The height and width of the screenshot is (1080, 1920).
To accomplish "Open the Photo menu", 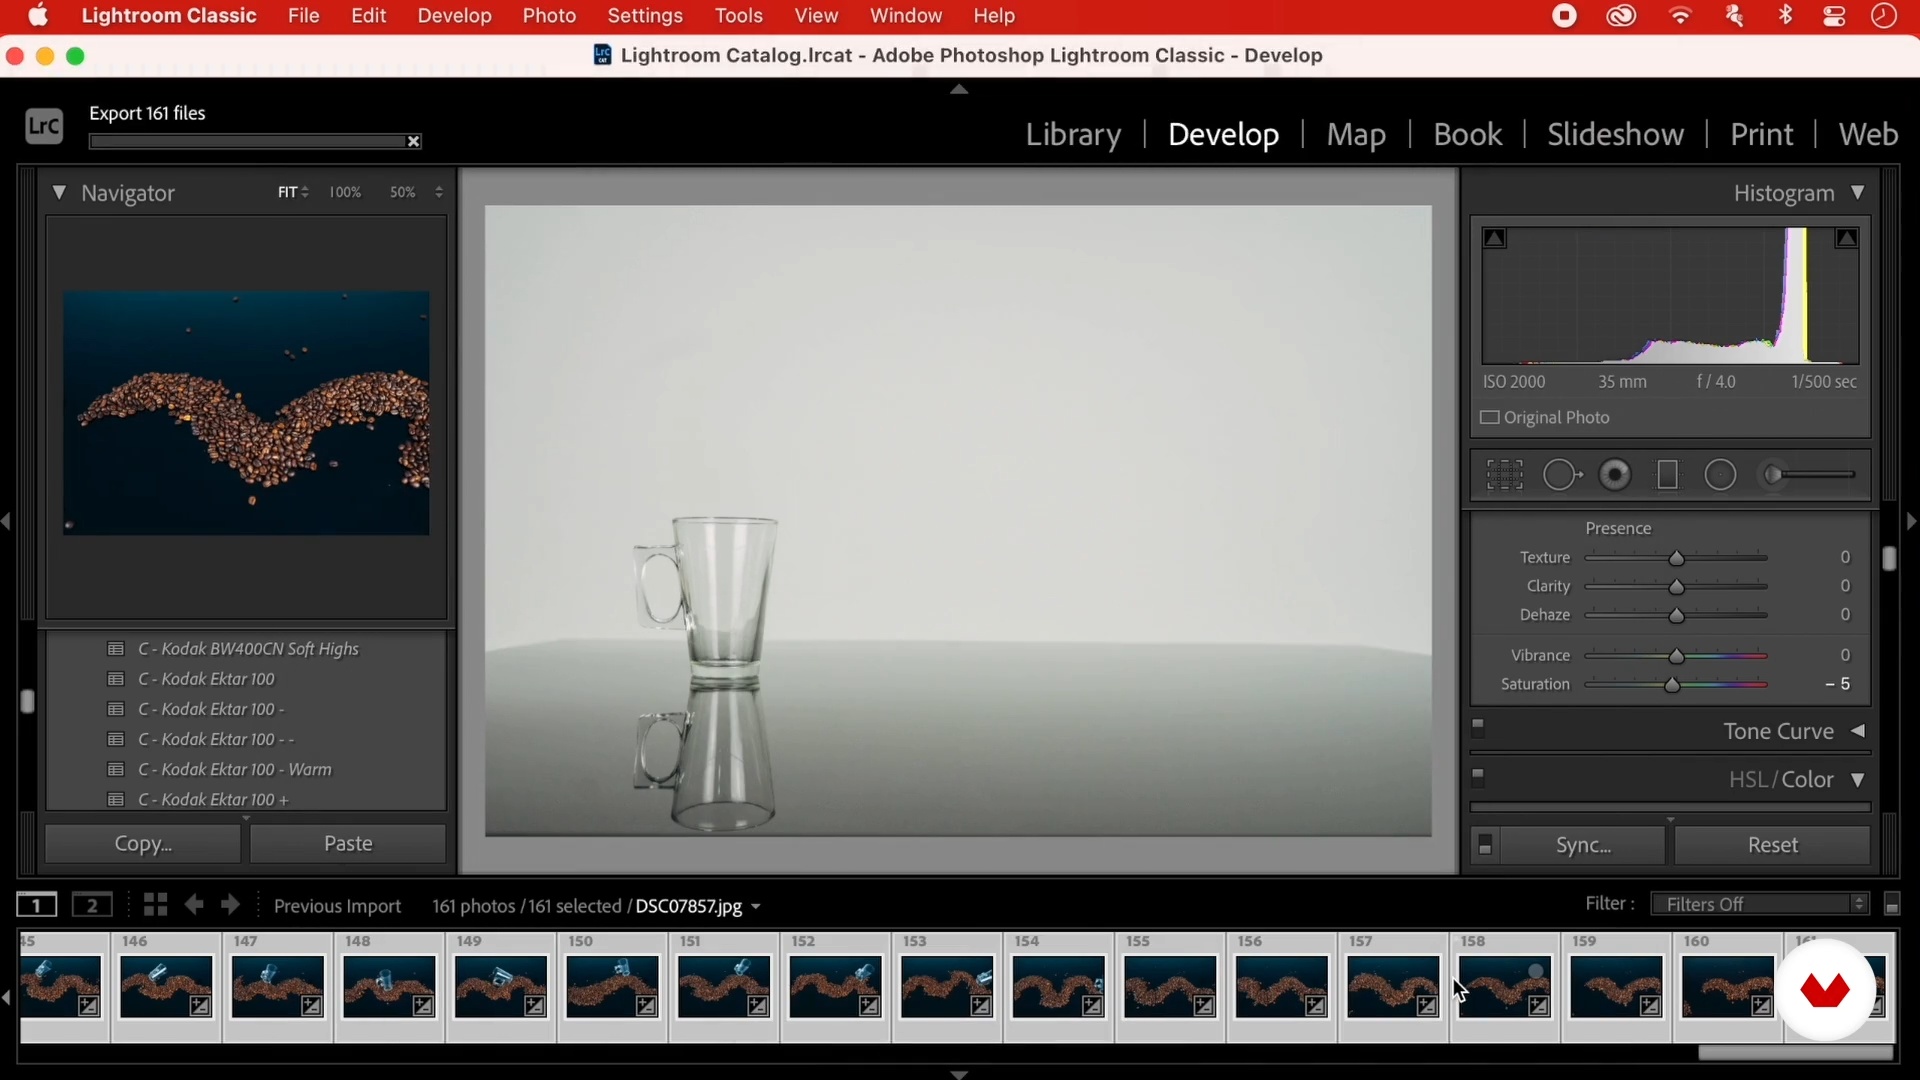I will [x=549, y=16].
